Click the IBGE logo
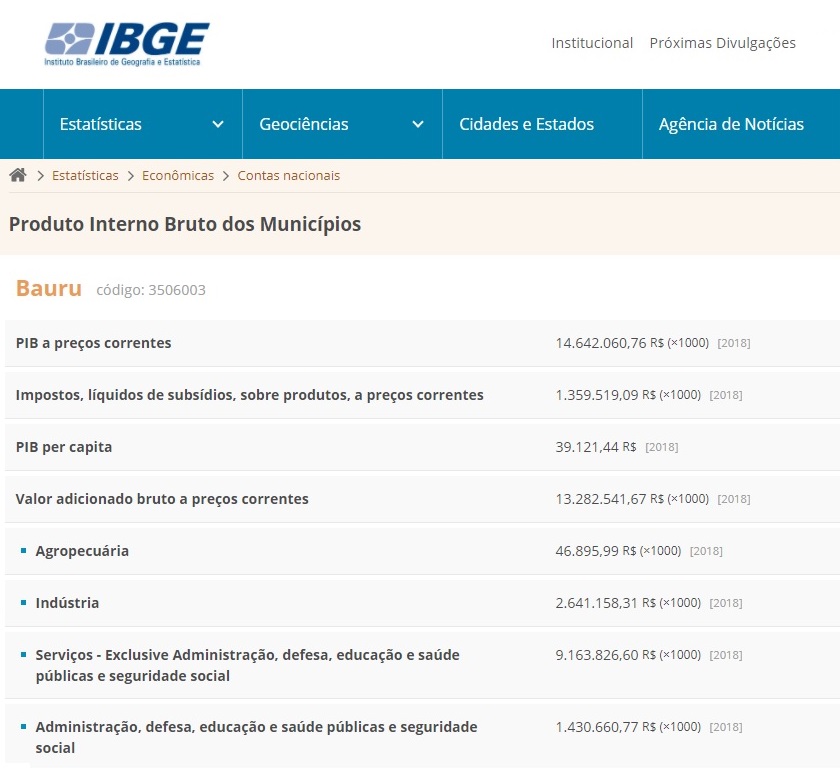 coord(127,43)
